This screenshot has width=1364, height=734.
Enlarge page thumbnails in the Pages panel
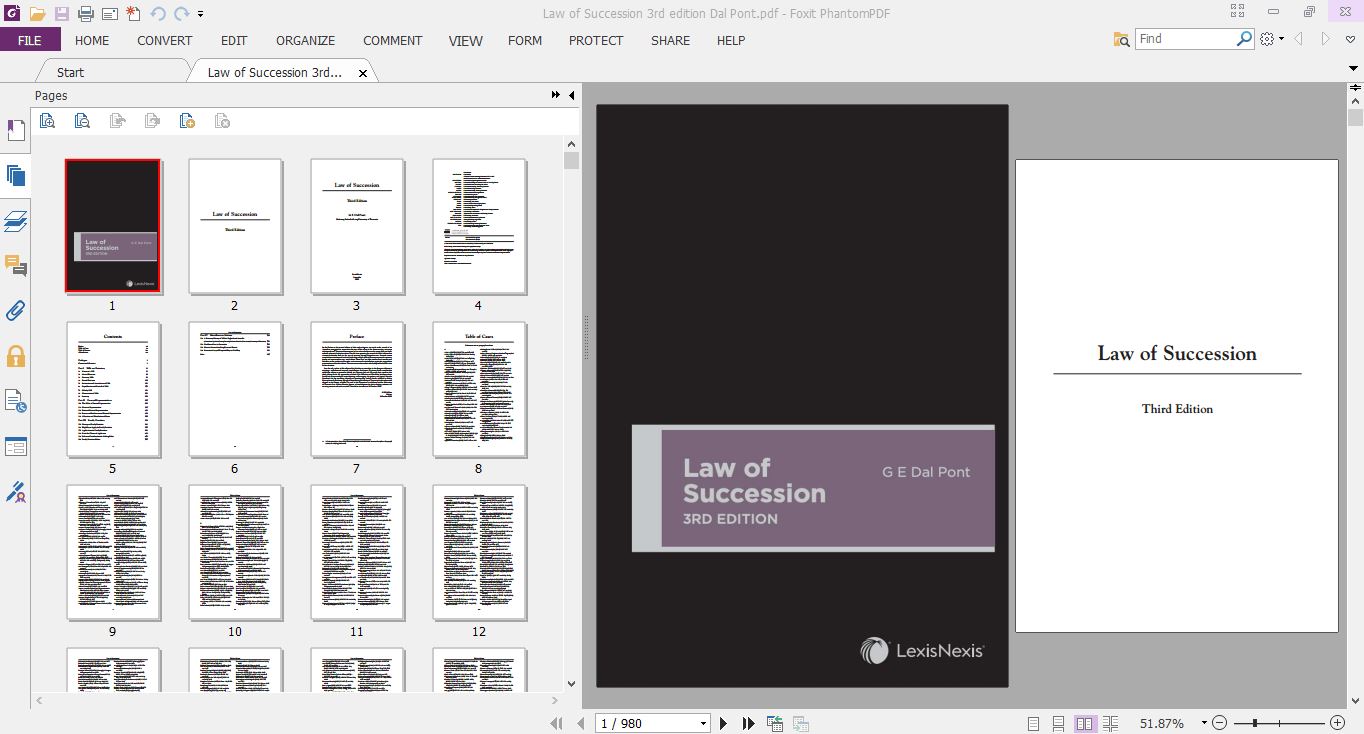click(47, 121)
